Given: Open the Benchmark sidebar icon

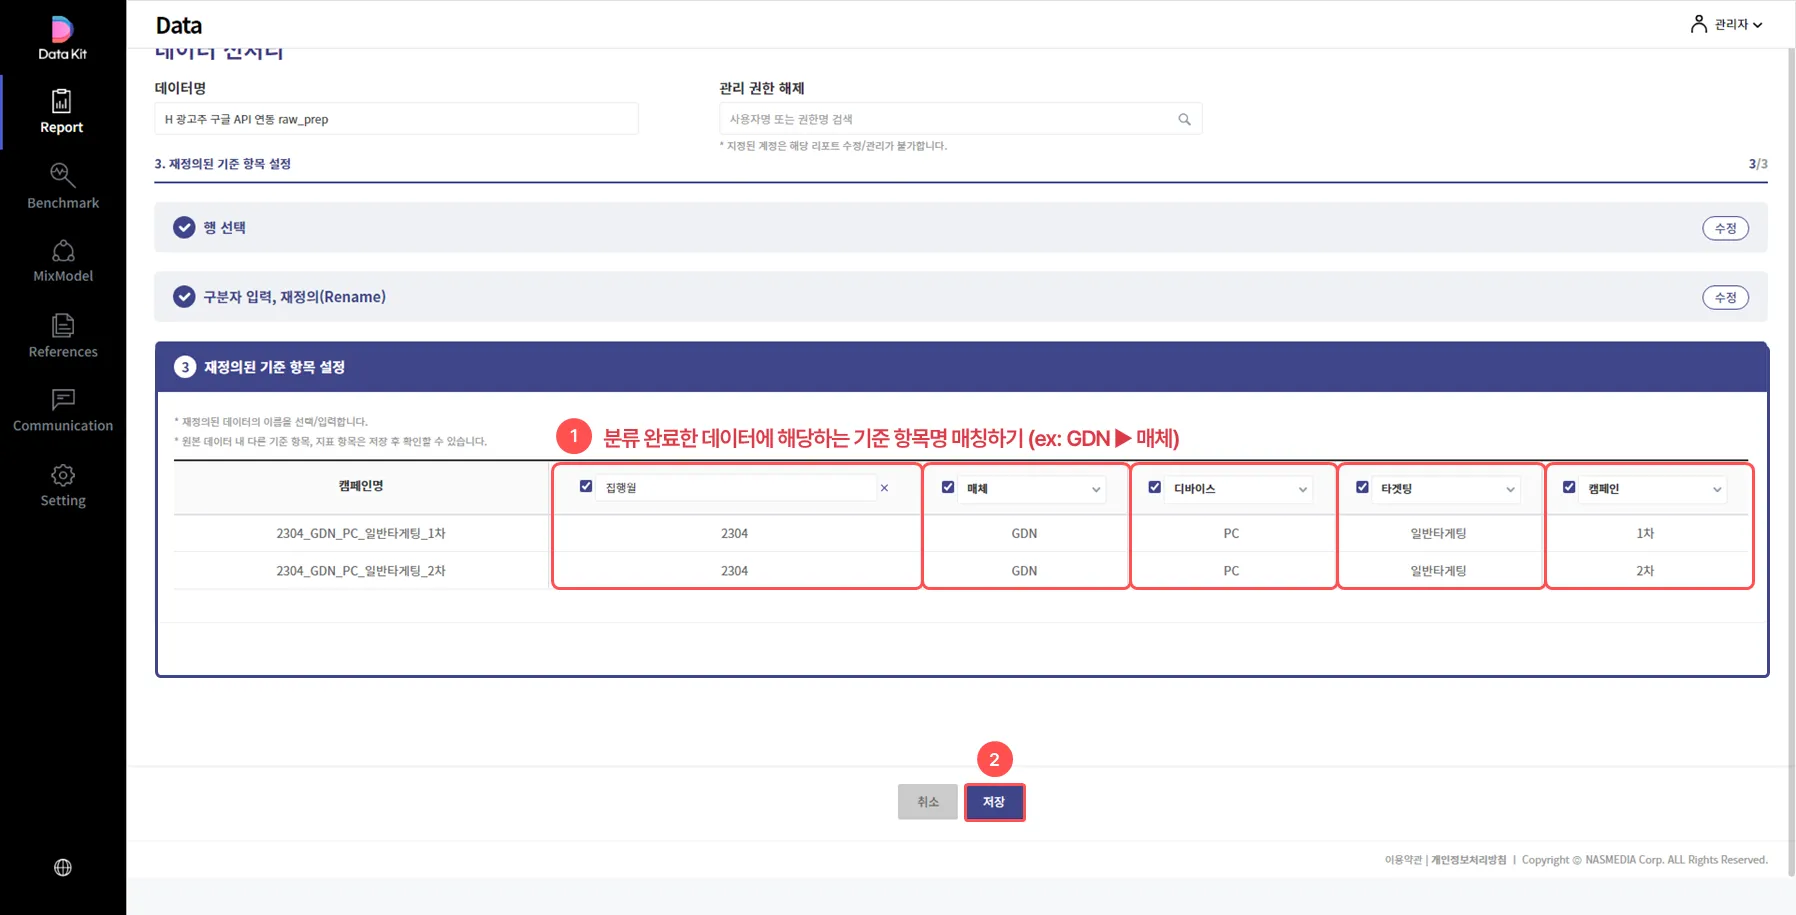Looking at the screenshot, I should (62, 175).
